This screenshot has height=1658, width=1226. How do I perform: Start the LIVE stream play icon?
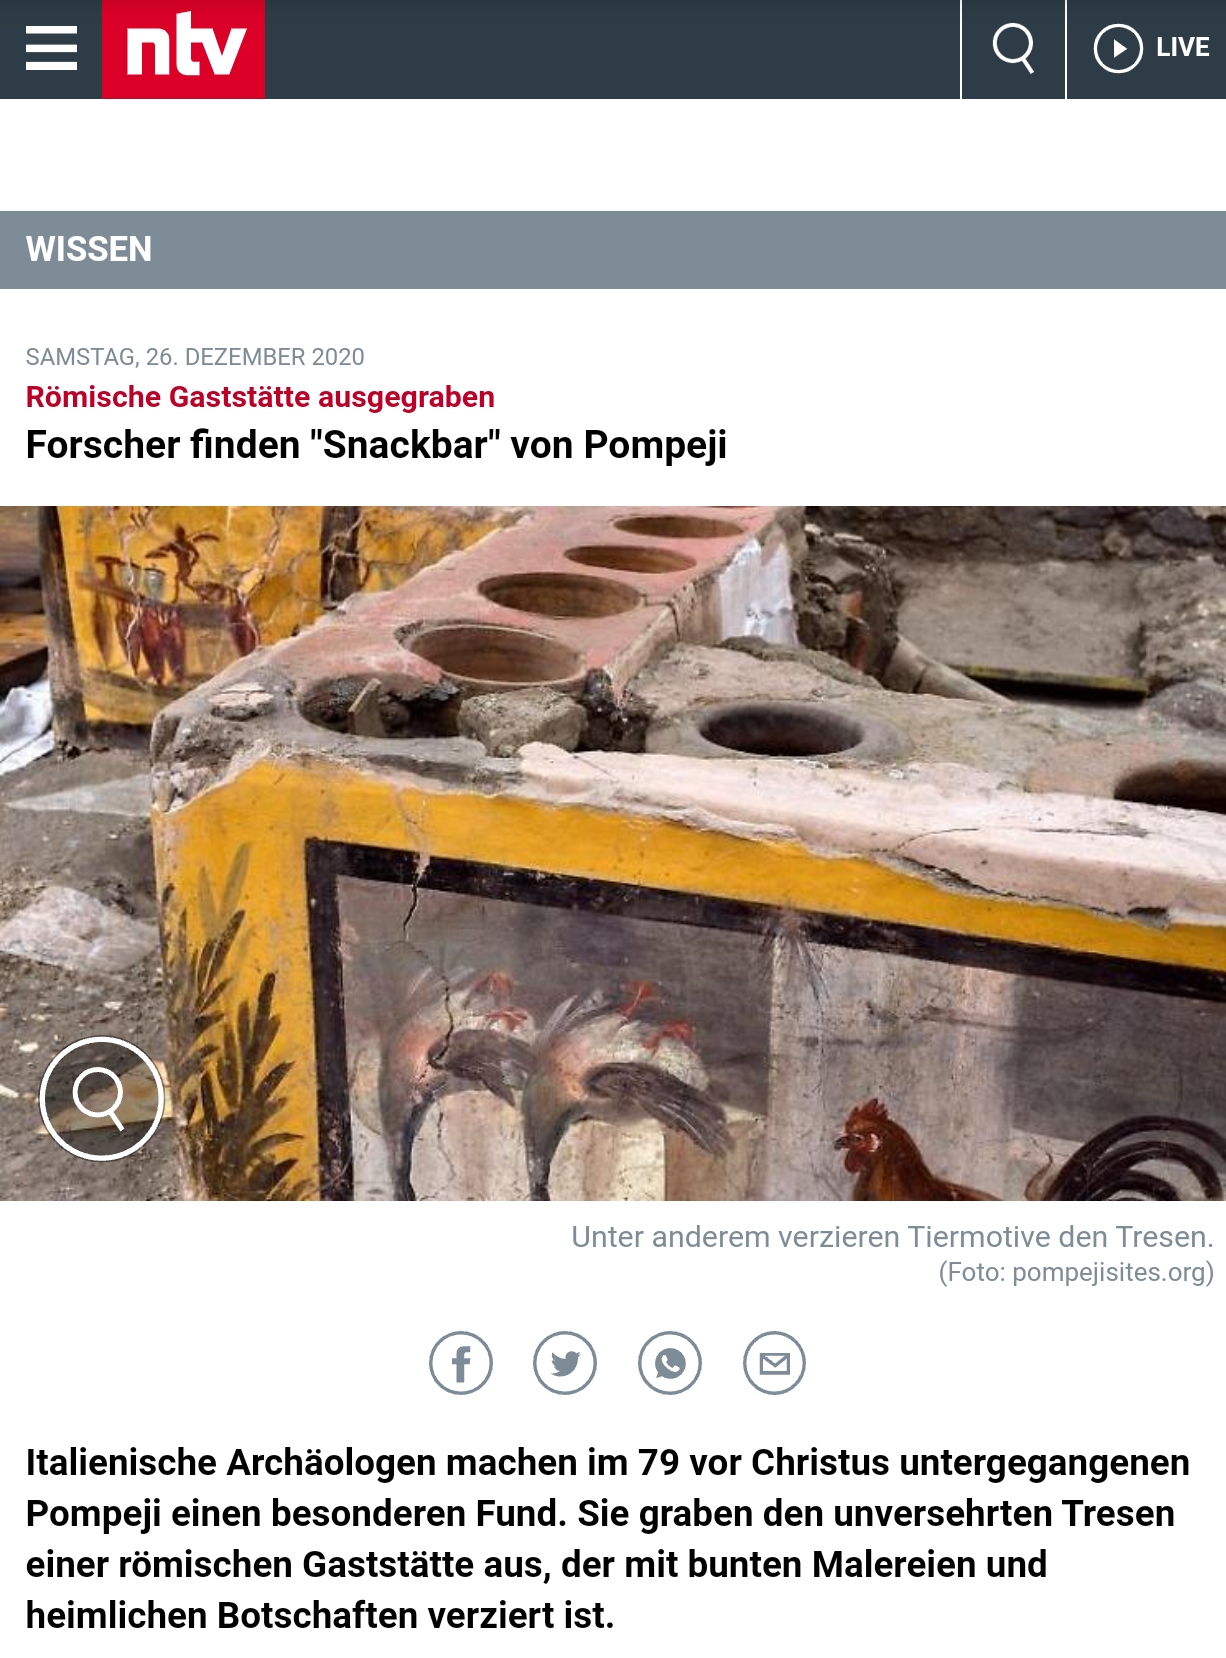[1118, 49]
